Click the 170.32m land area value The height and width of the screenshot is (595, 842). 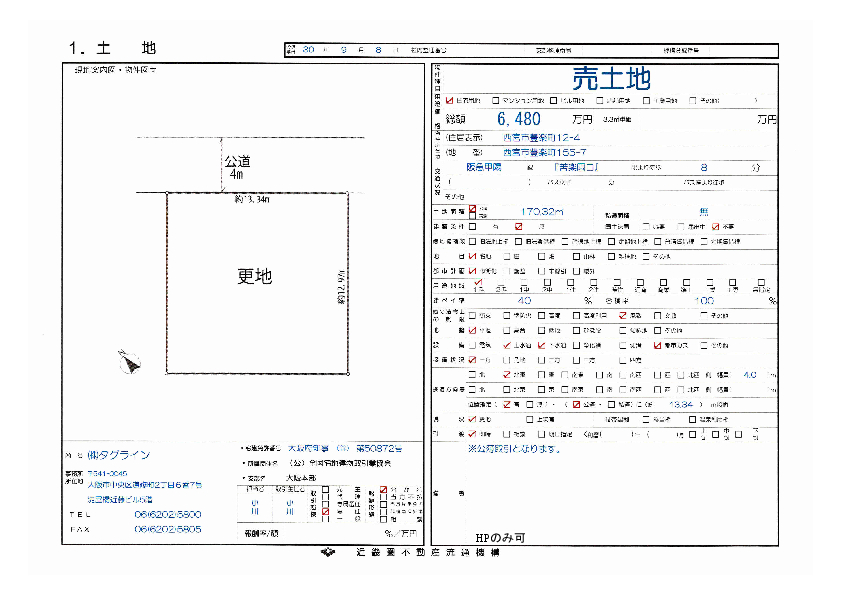(543, 212)
